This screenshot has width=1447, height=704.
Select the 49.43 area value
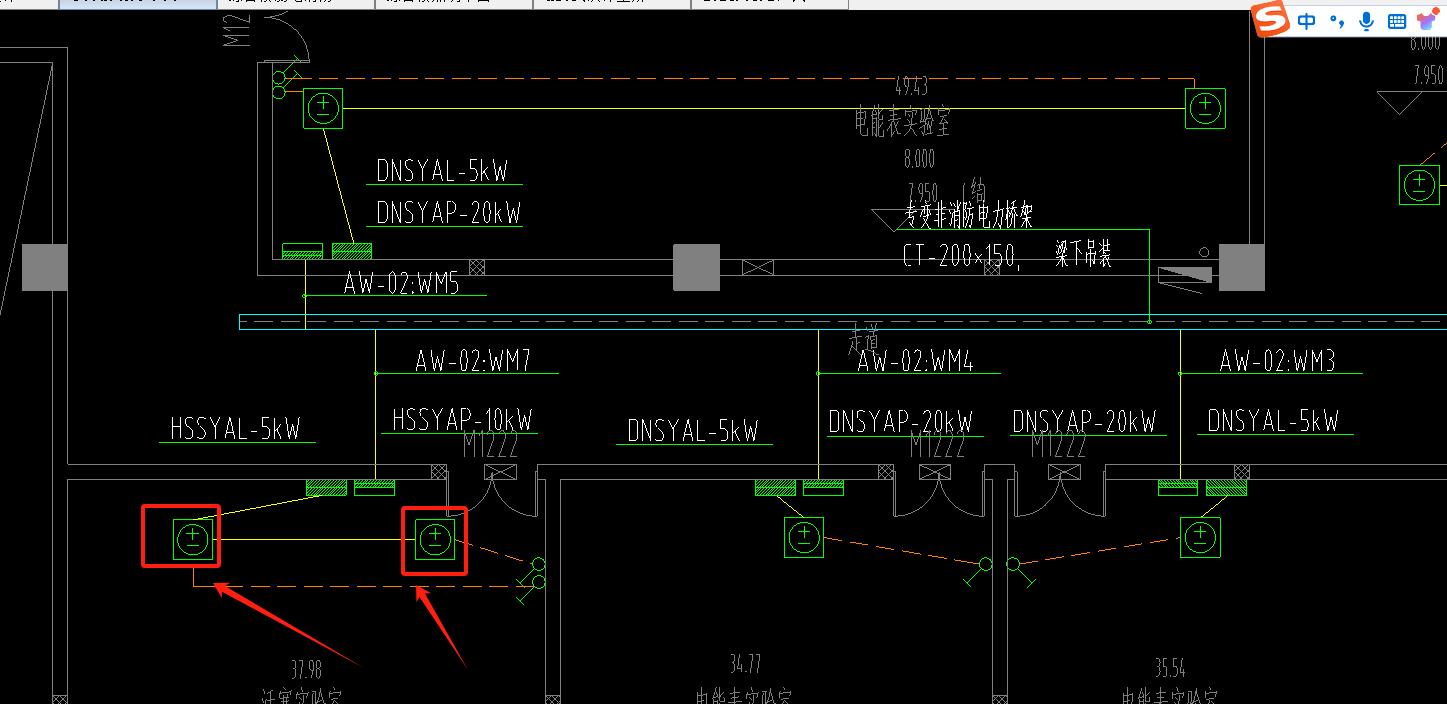point(911,84)
